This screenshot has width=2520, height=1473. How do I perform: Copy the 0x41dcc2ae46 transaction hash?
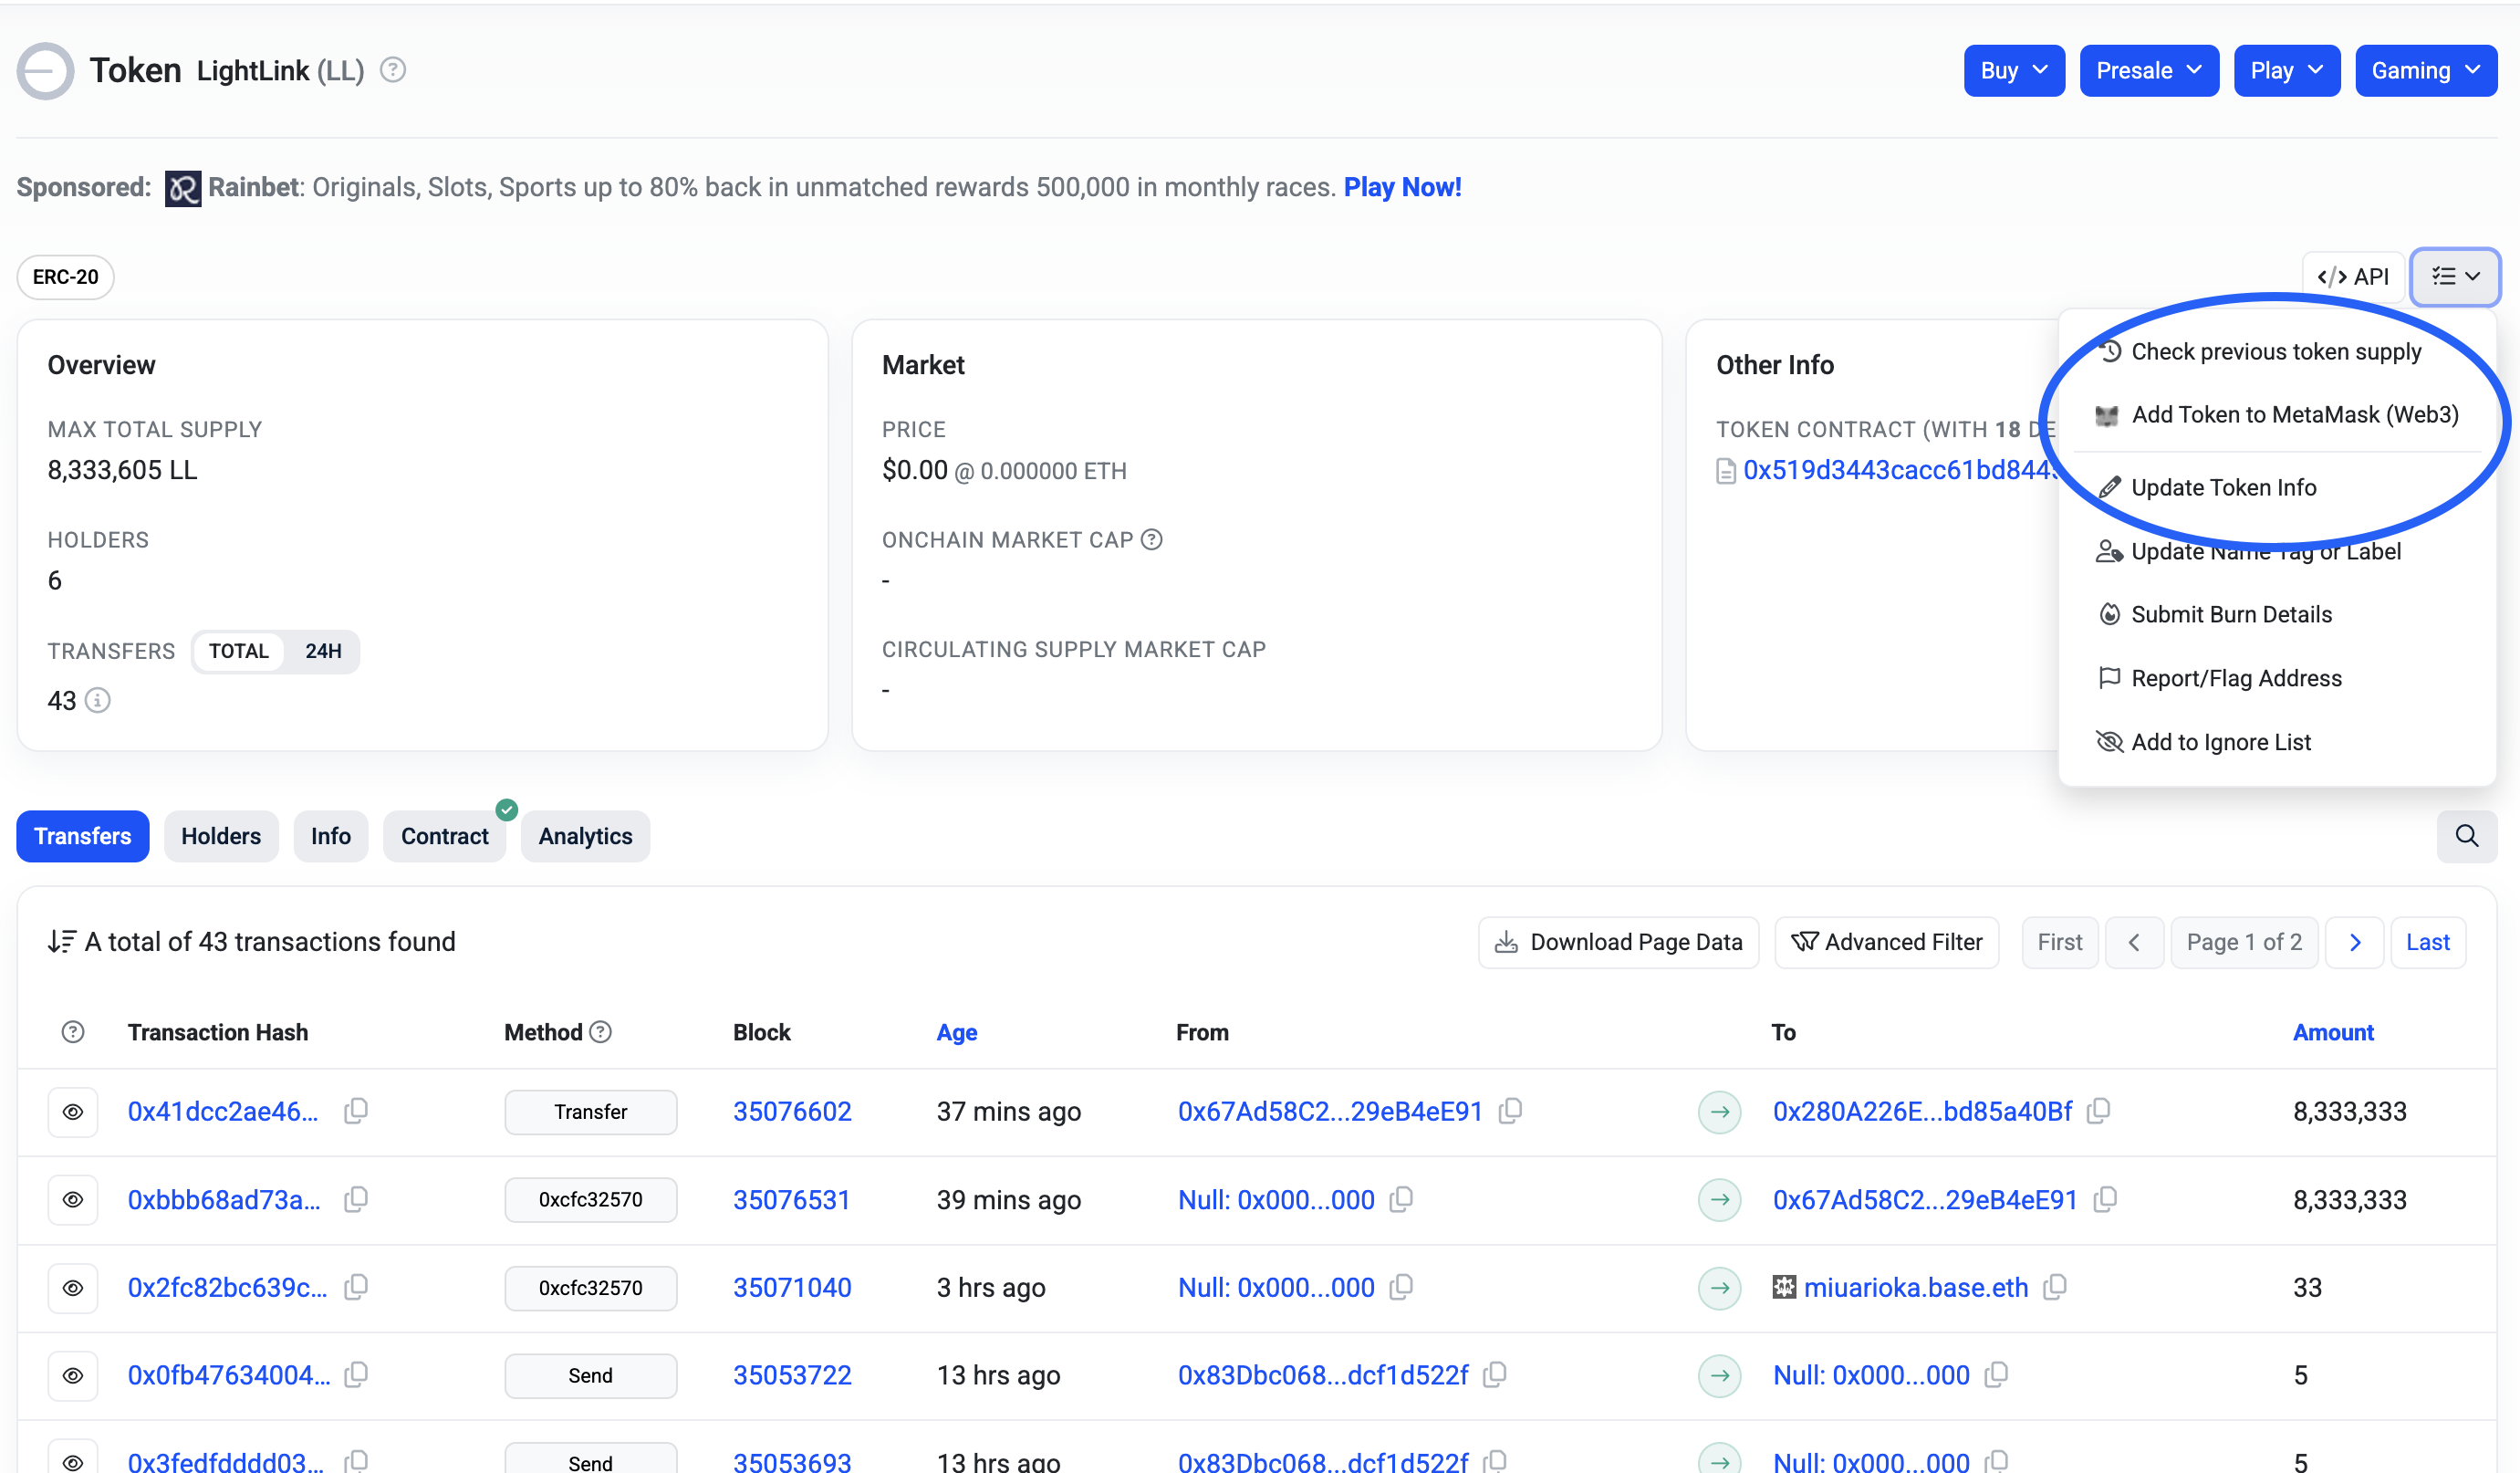(356, 1111)
